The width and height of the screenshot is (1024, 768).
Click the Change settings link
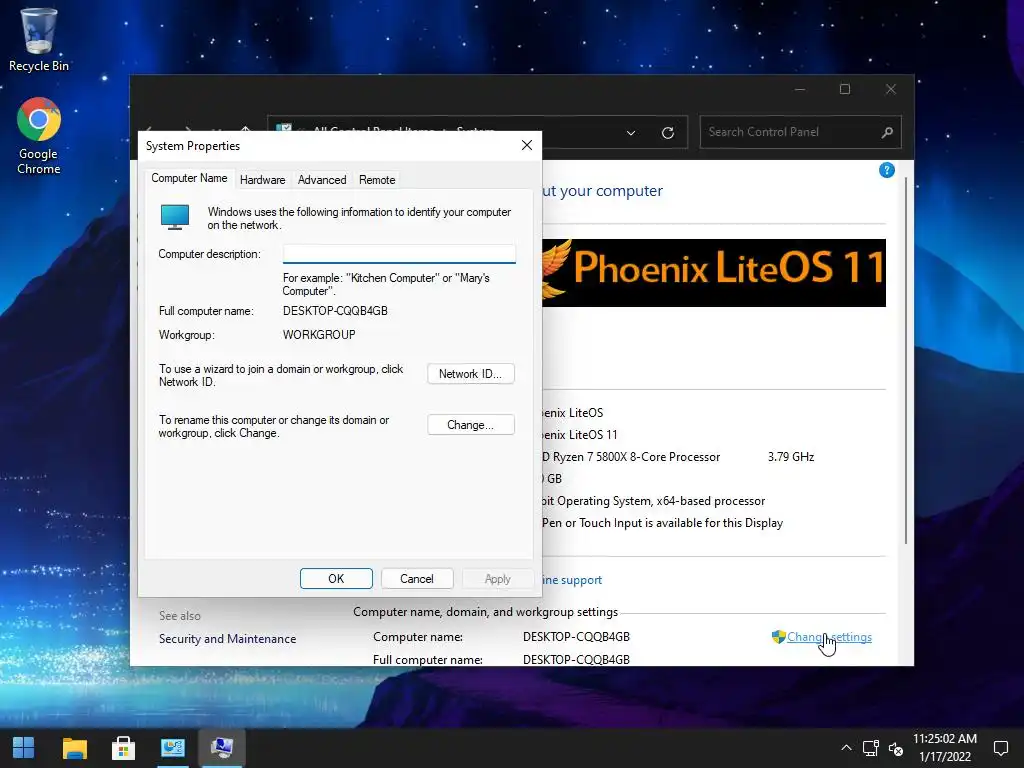point(829,637)
